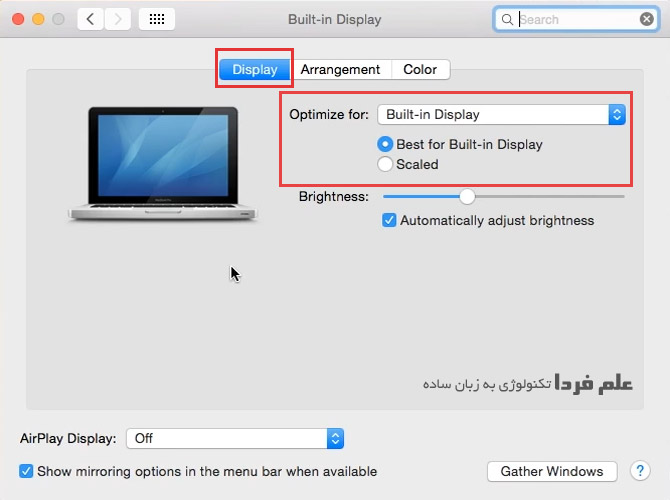Minimize the window with the yellow button

click(38, 19)
